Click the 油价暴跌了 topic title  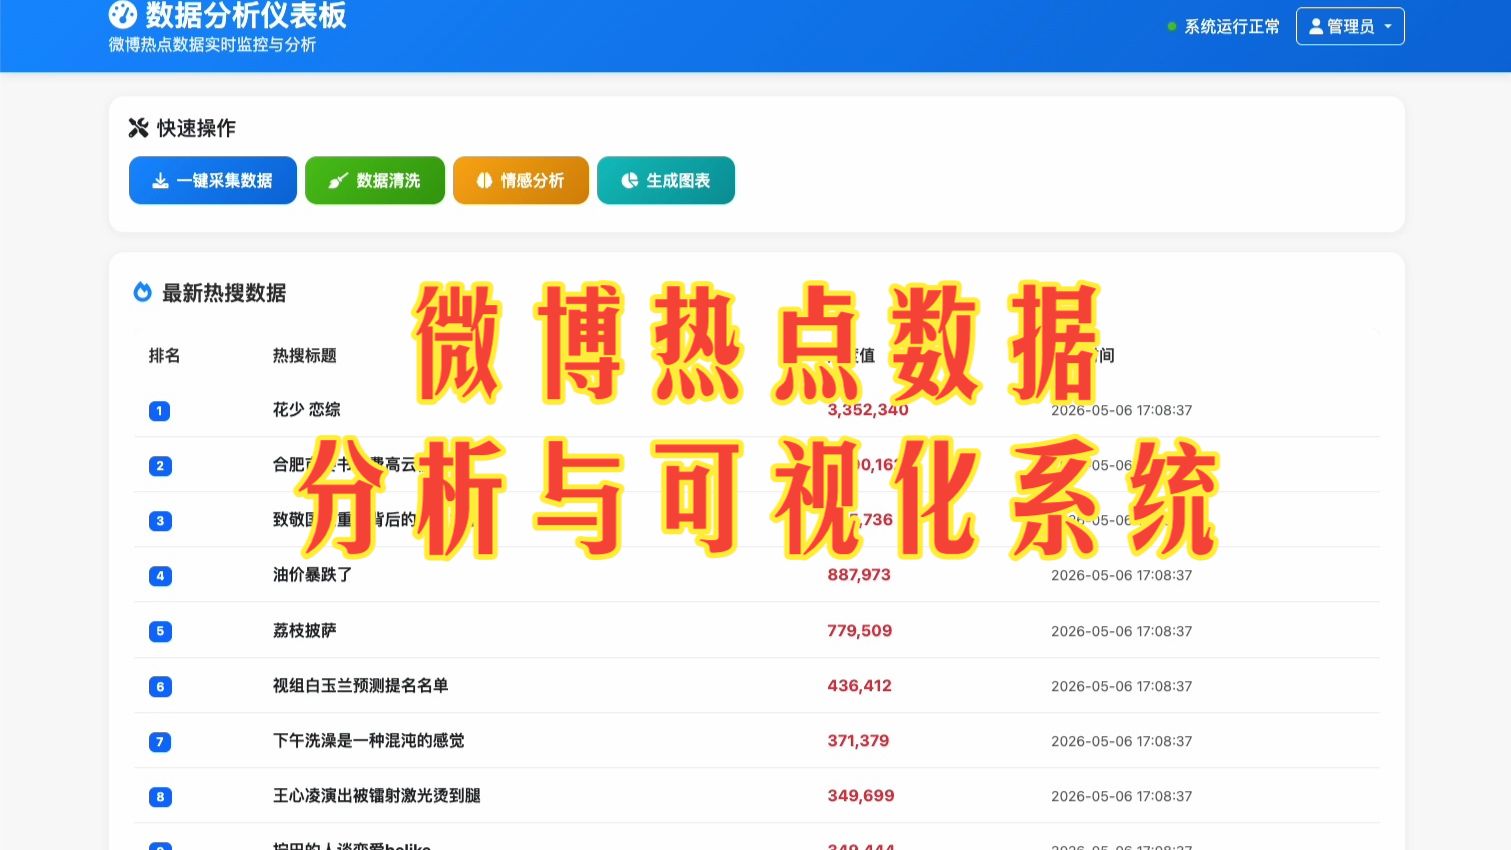(x=312, y=575)
